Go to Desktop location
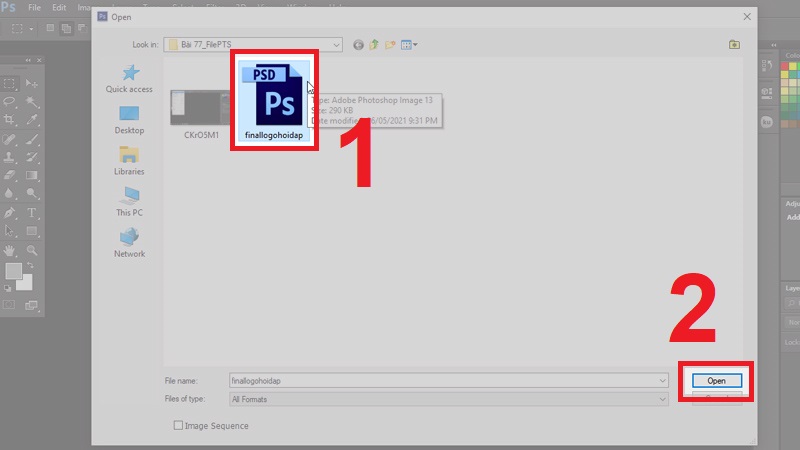 pos(129,120)
